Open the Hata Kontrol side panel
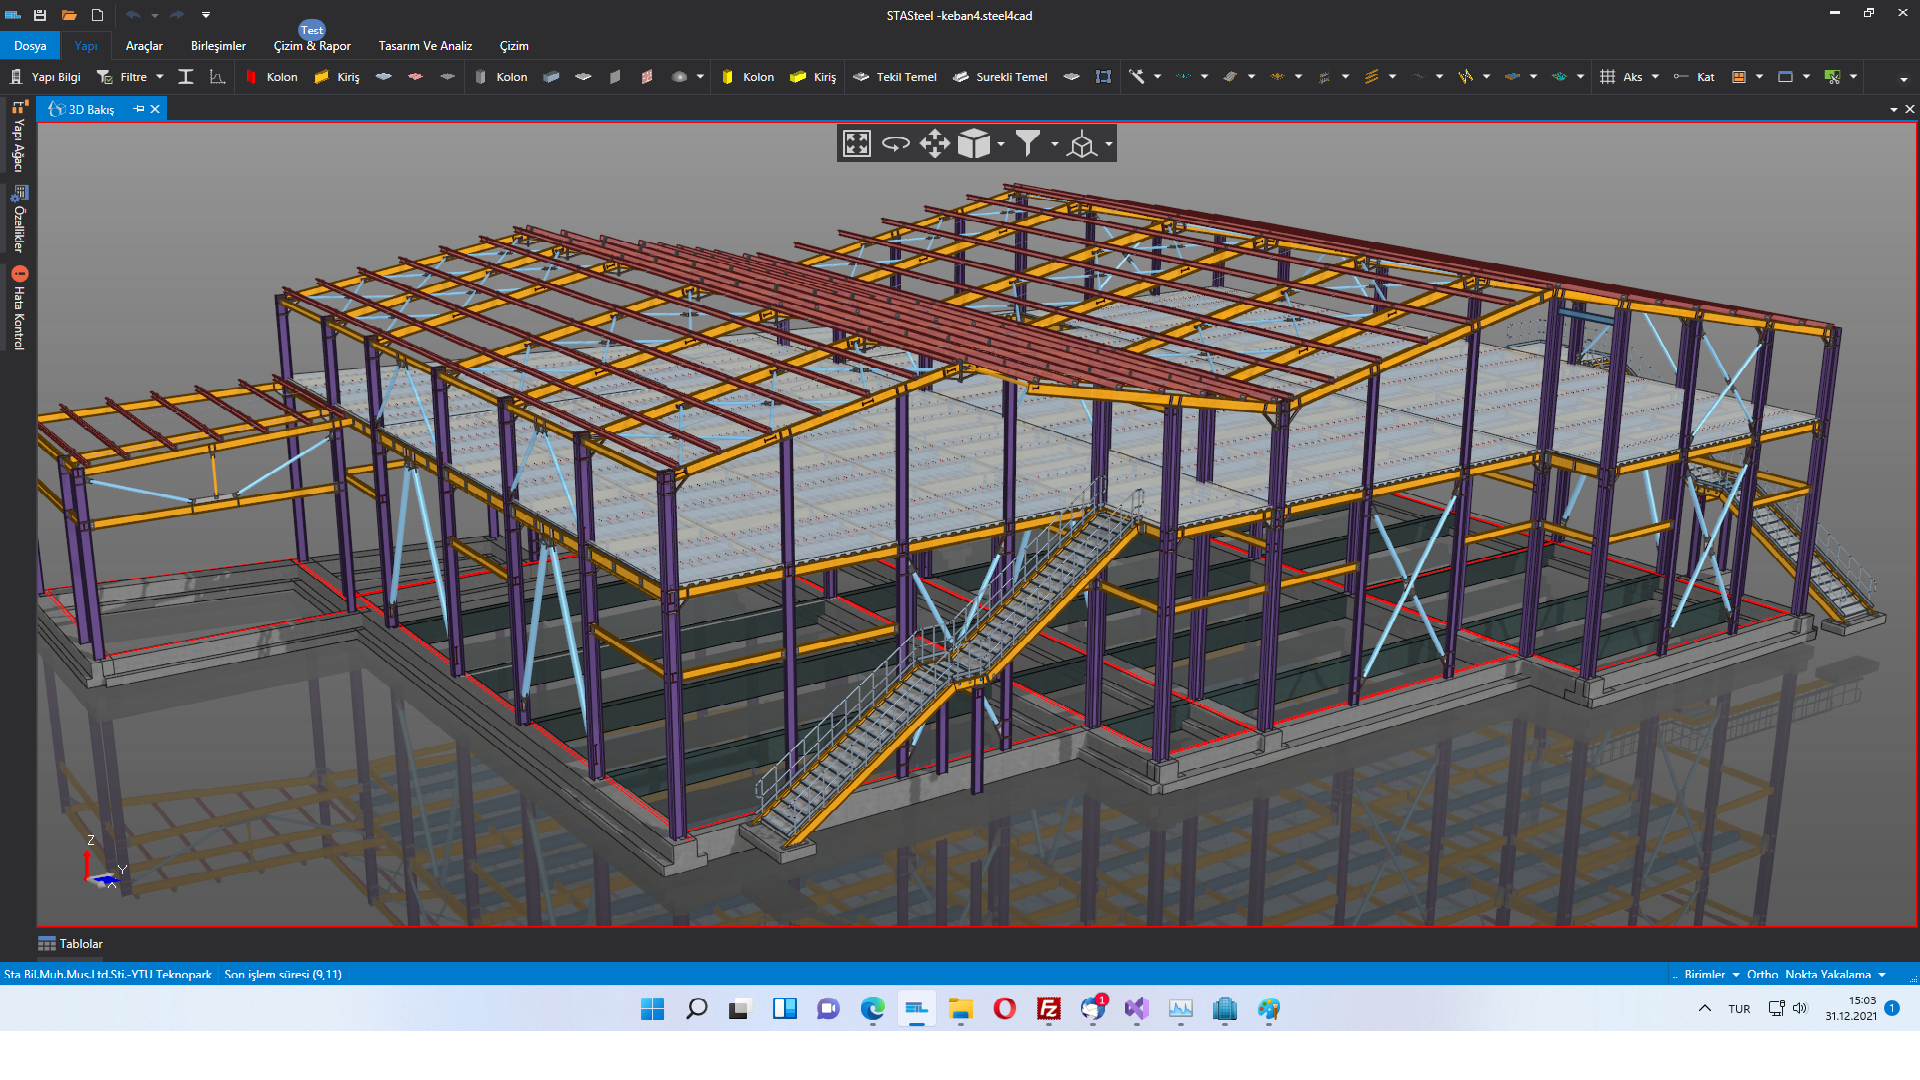 19,308
